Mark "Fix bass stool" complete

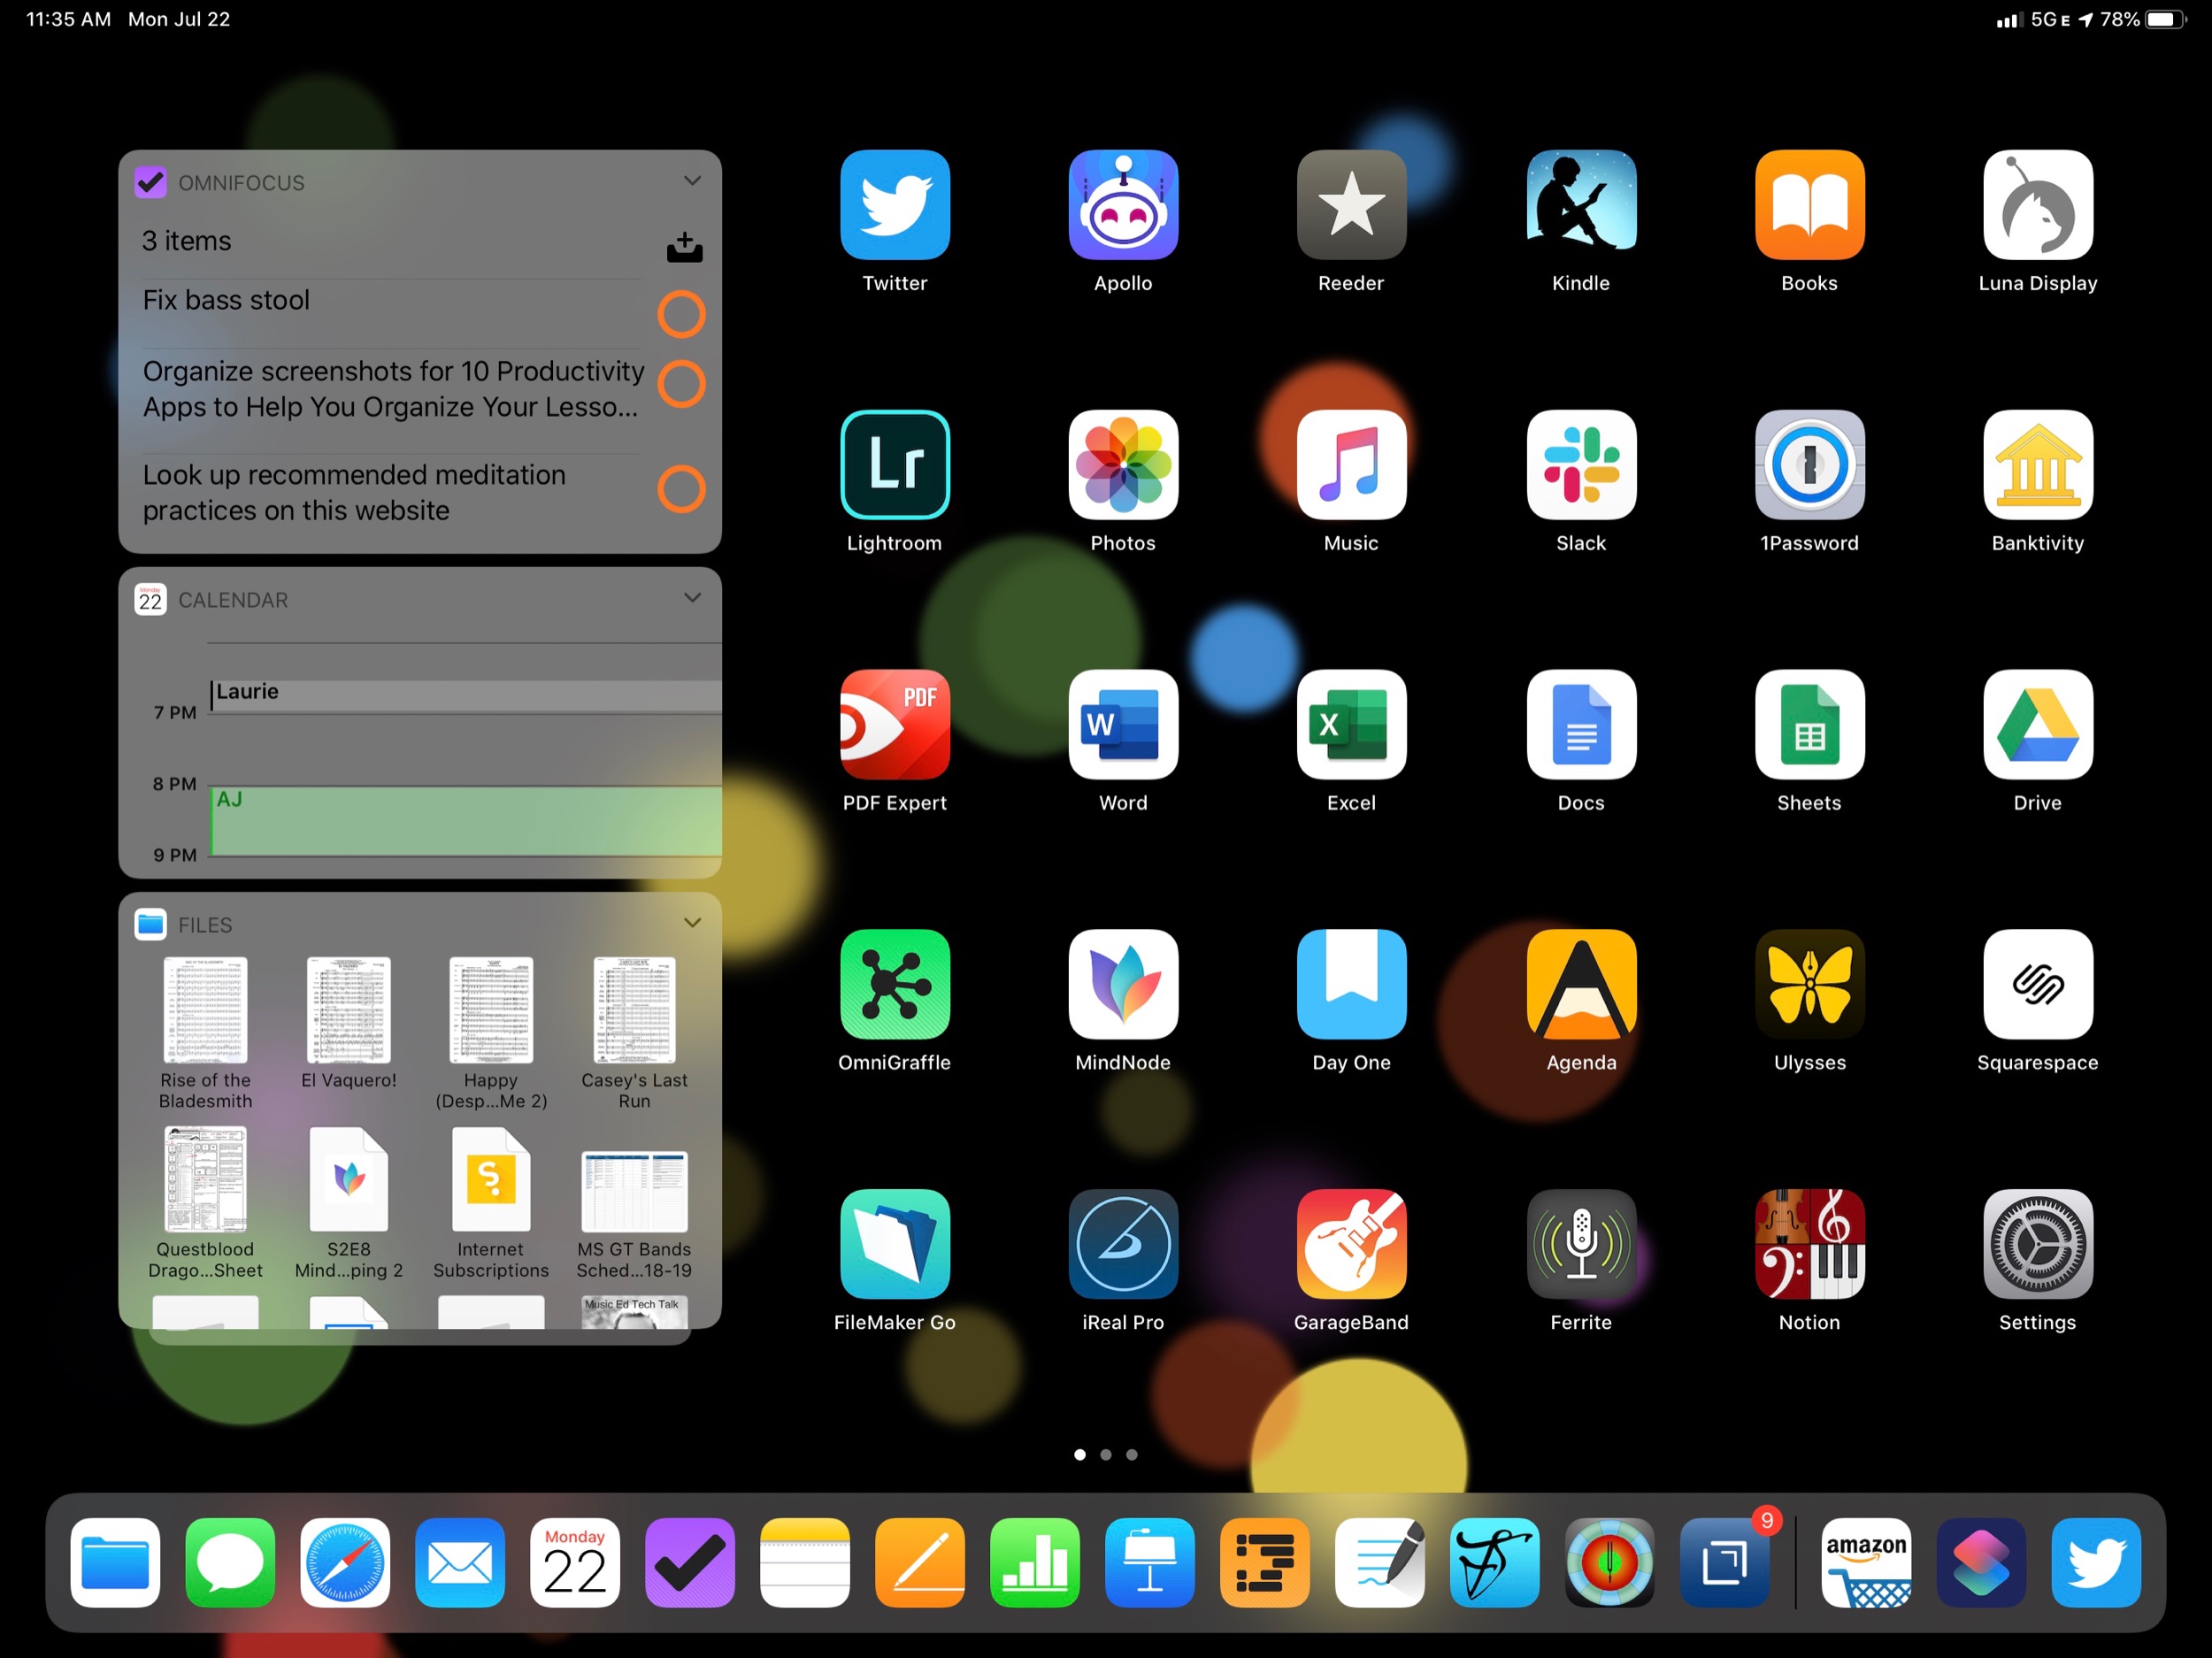point(681,314)
